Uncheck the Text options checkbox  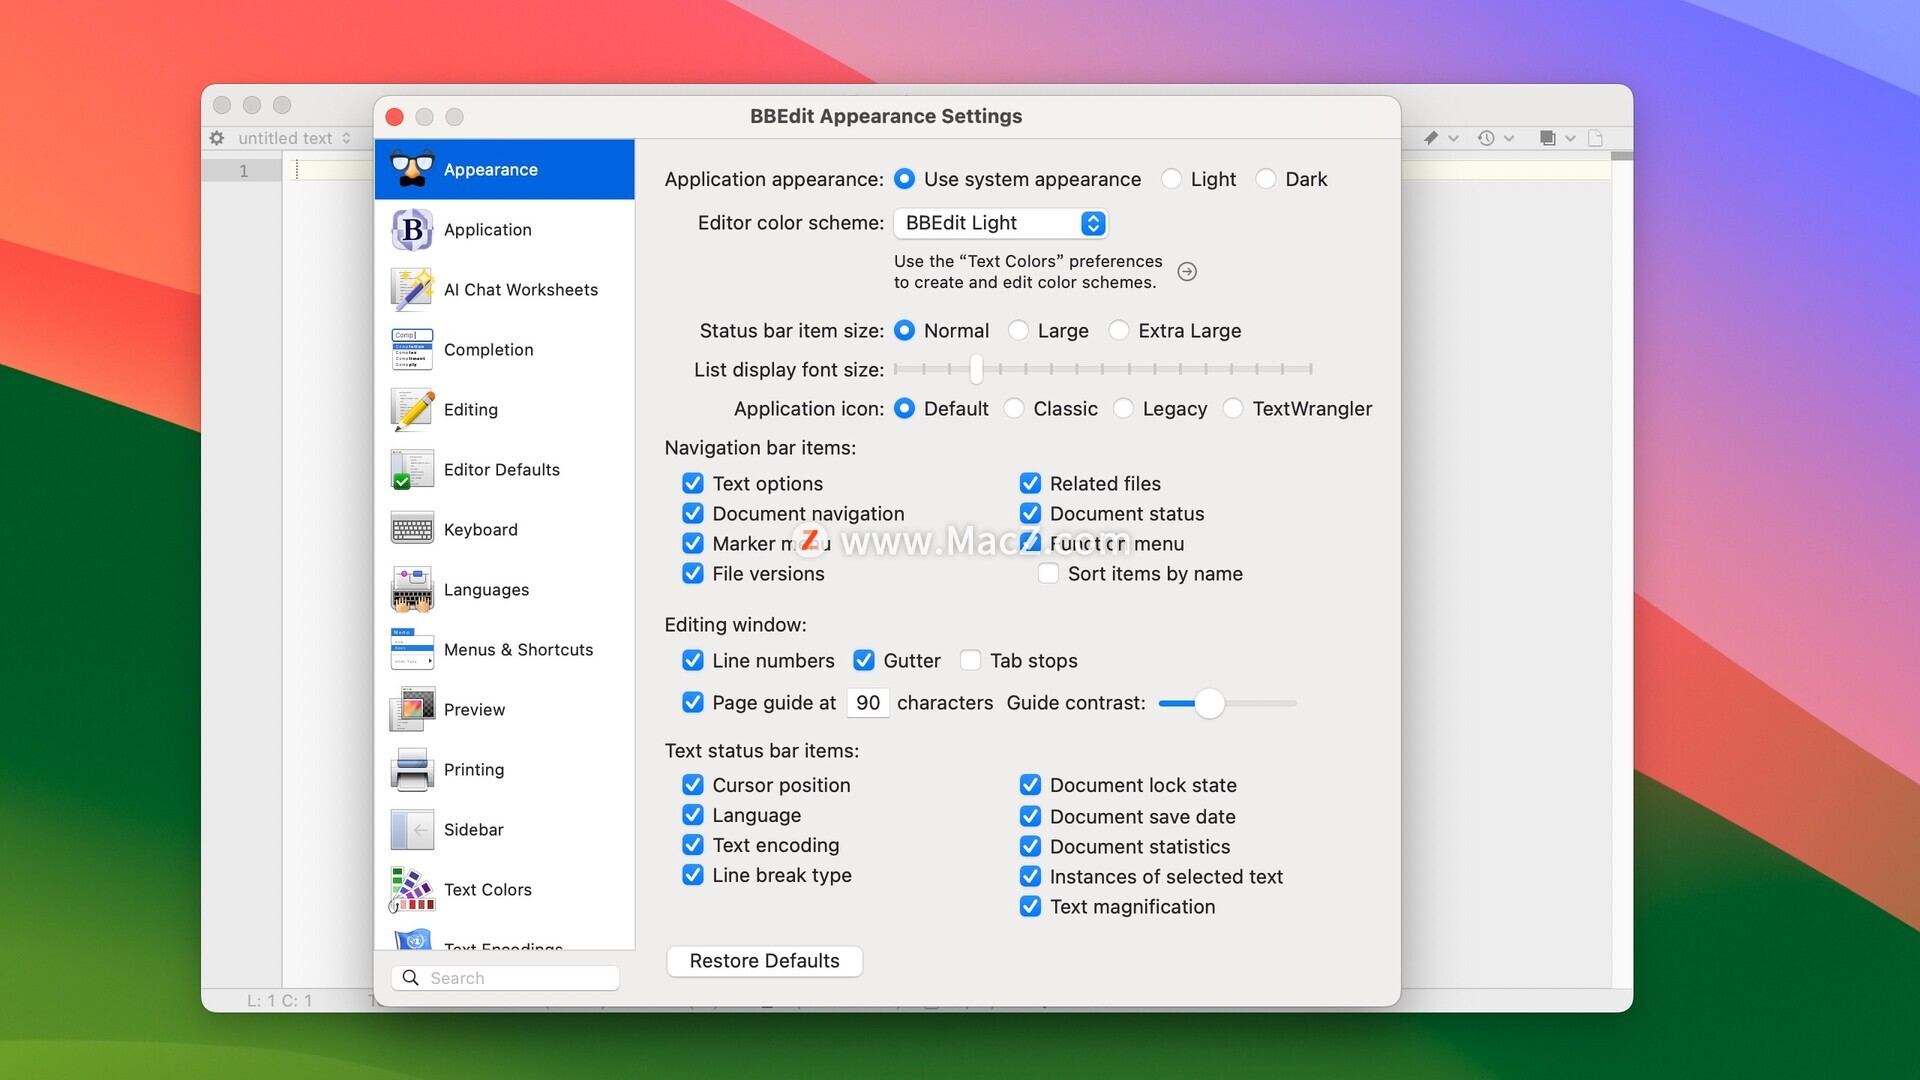[x=693, y=483]
